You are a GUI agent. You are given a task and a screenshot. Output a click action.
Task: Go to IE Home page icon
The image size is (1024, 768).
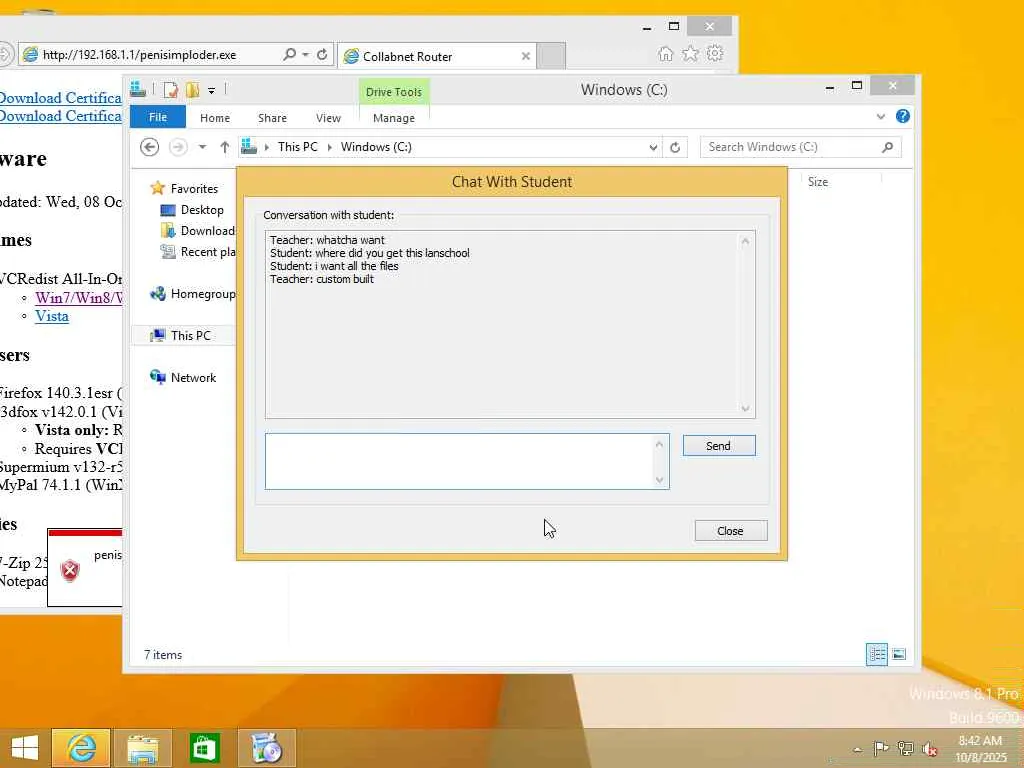[x=665, y=54]
